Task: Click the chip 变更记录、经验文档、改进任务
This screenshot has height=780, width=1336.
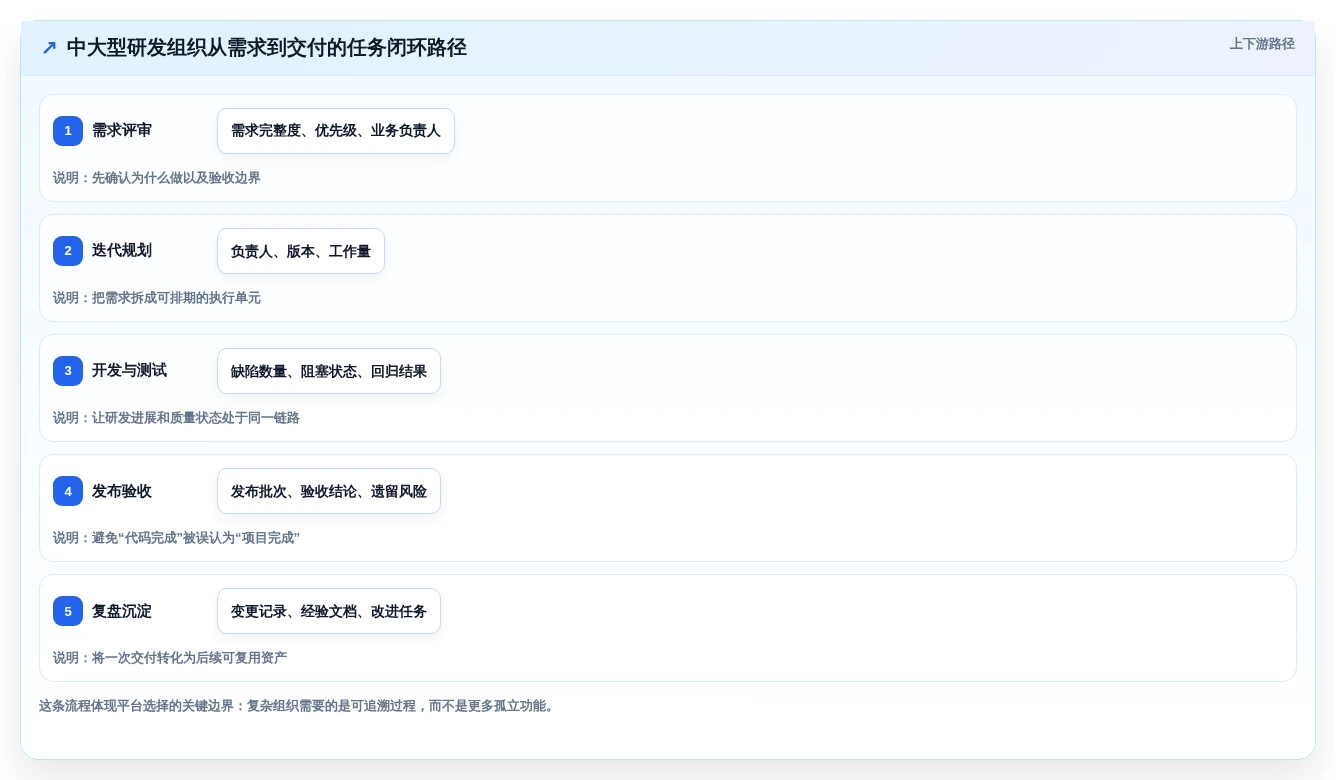Action: [x=329, y=611]
